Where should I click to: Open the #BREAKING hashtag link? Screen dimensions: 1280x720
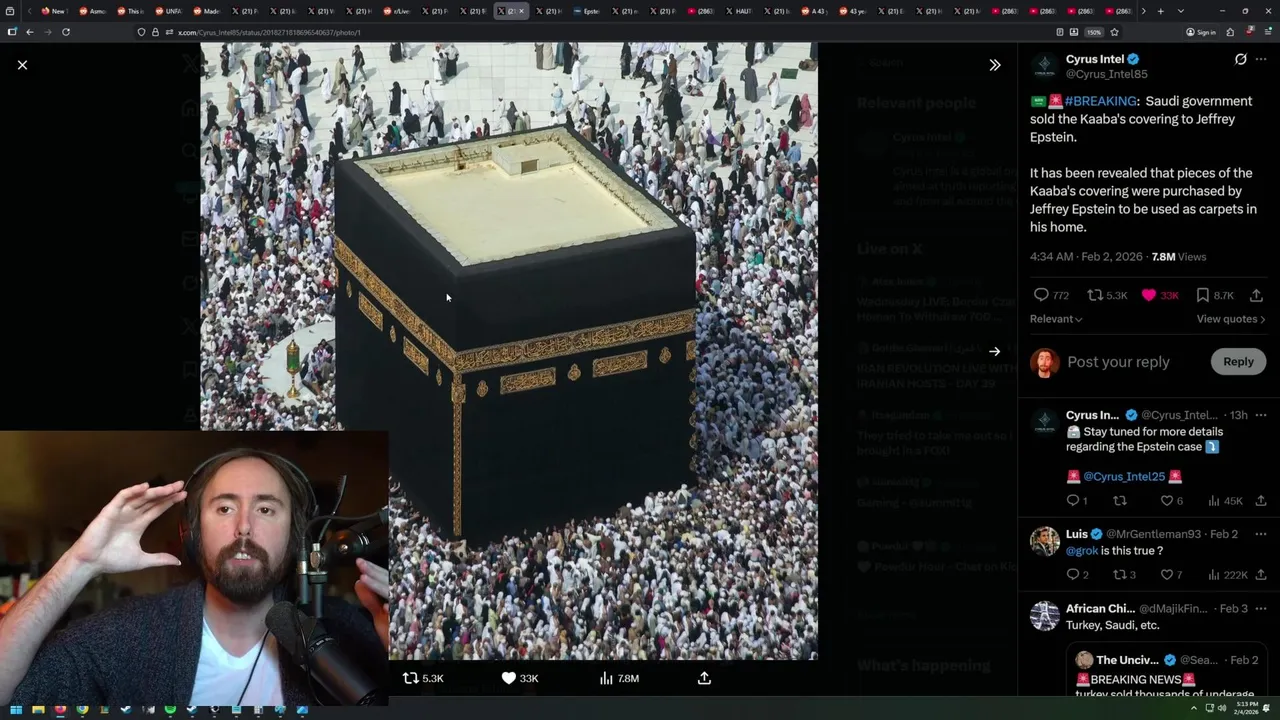[x=1101, y=101]
